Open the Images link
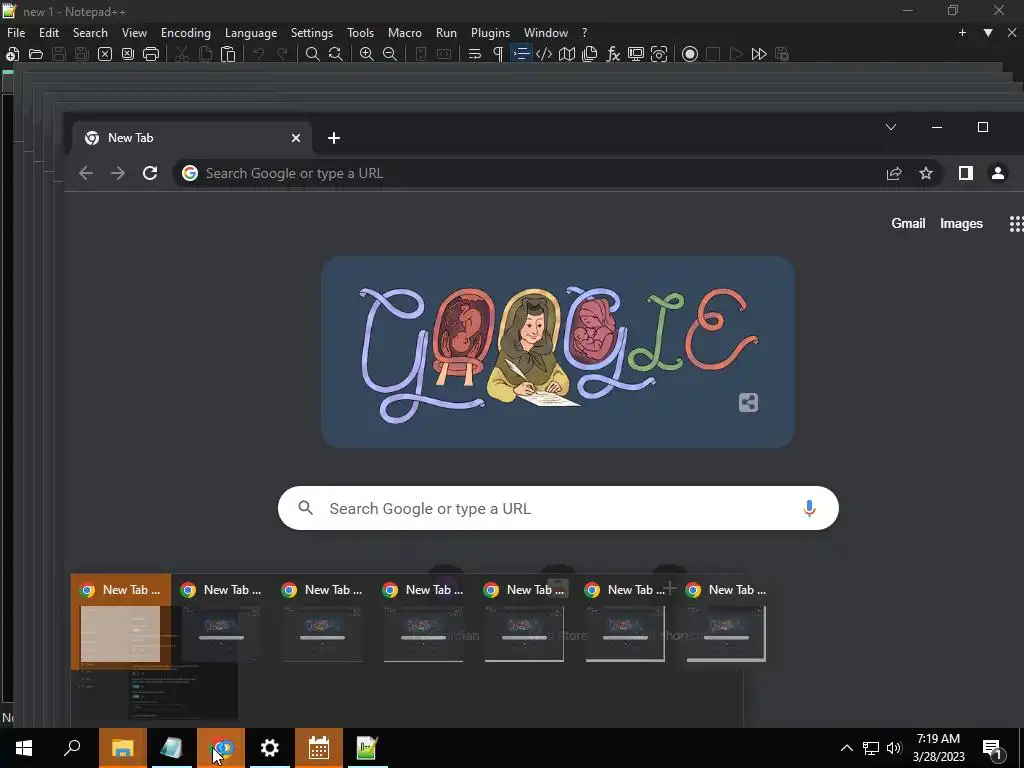Viewport: 1024px width, 768px height. (x=961, y=223)
